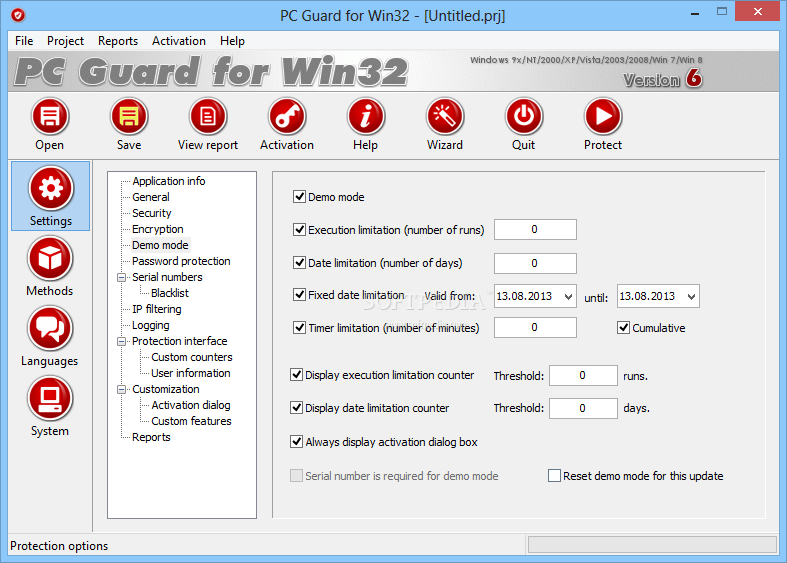The width and height of the screenshot is (787, 563).
Task: Select Logging tree item
Action: pos(151,325)
